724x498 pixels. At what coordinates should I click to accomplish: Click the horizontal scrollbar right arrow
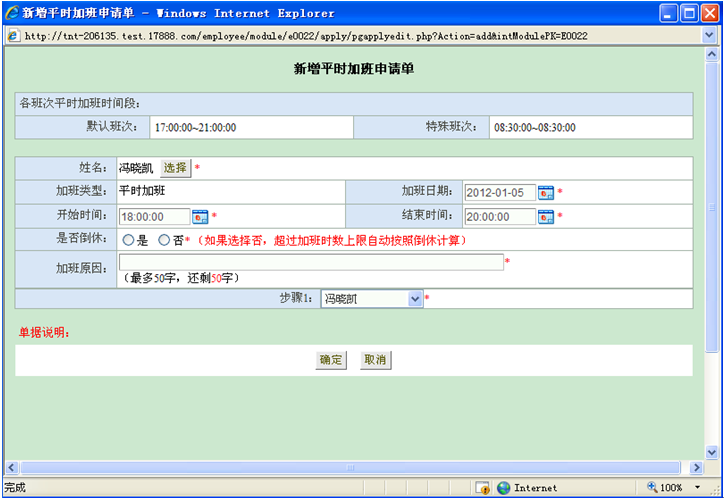click(696, 467)
